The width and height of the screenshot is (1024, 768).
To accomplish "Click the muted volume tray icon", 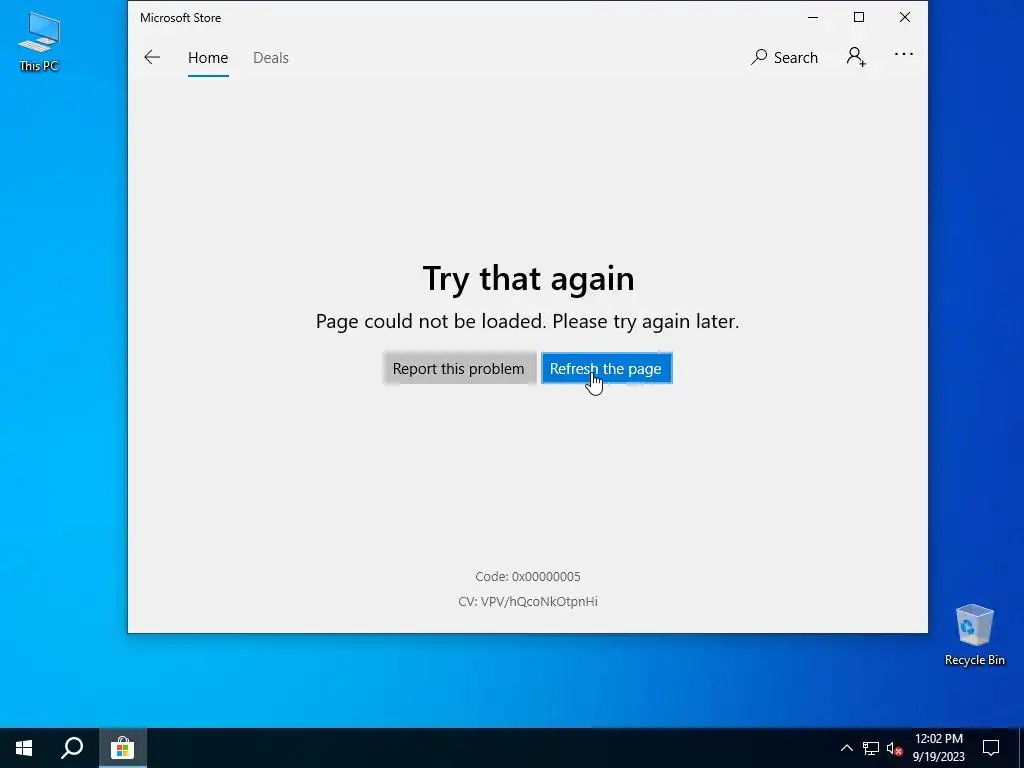I will 894,748.
